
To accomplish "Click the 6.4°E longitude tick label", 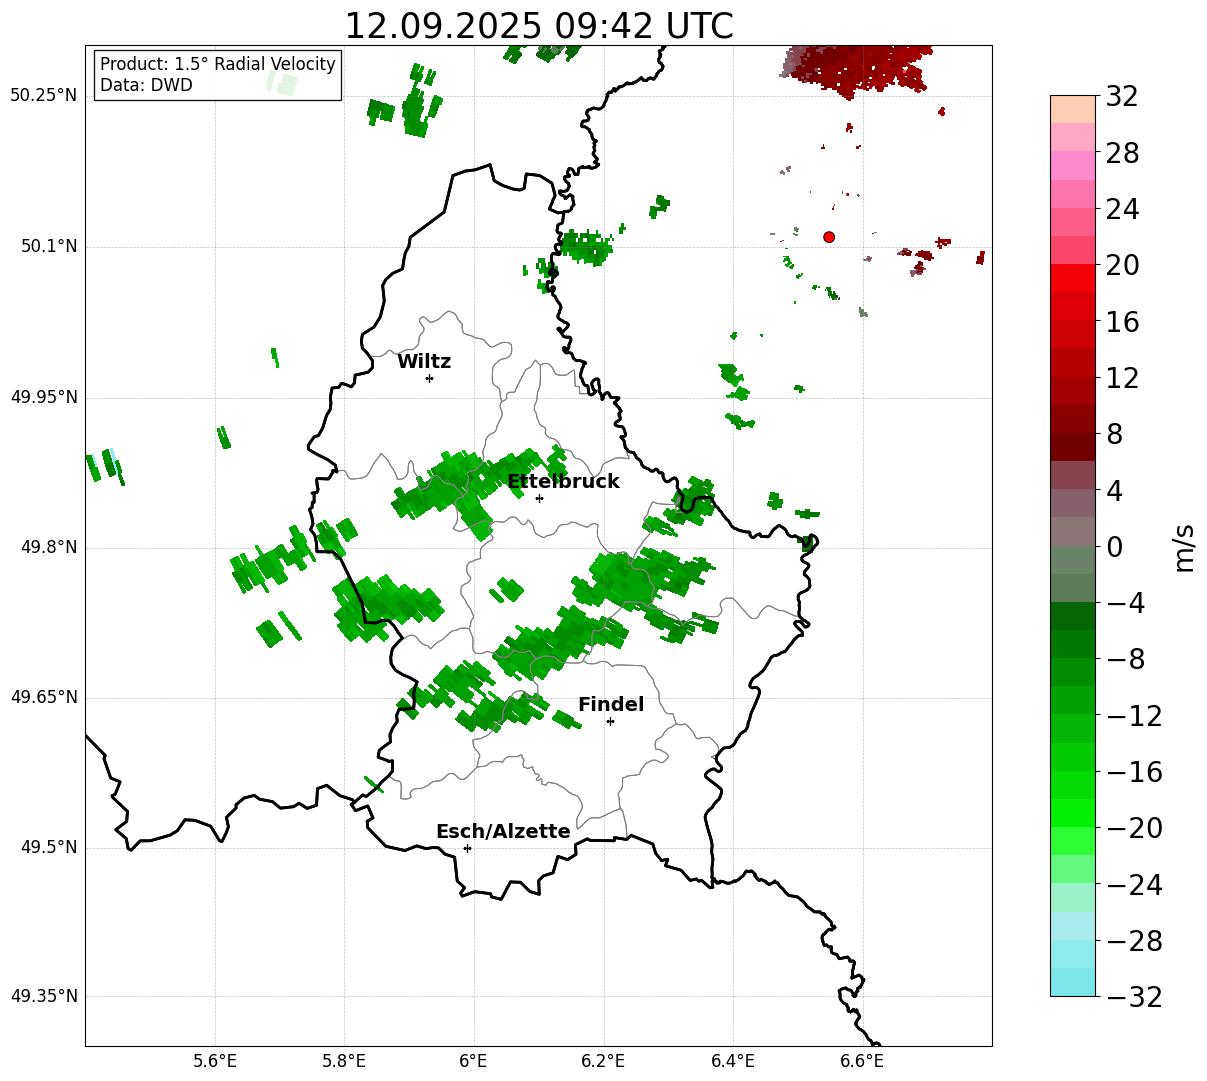I will click(x=733, y=1061).
